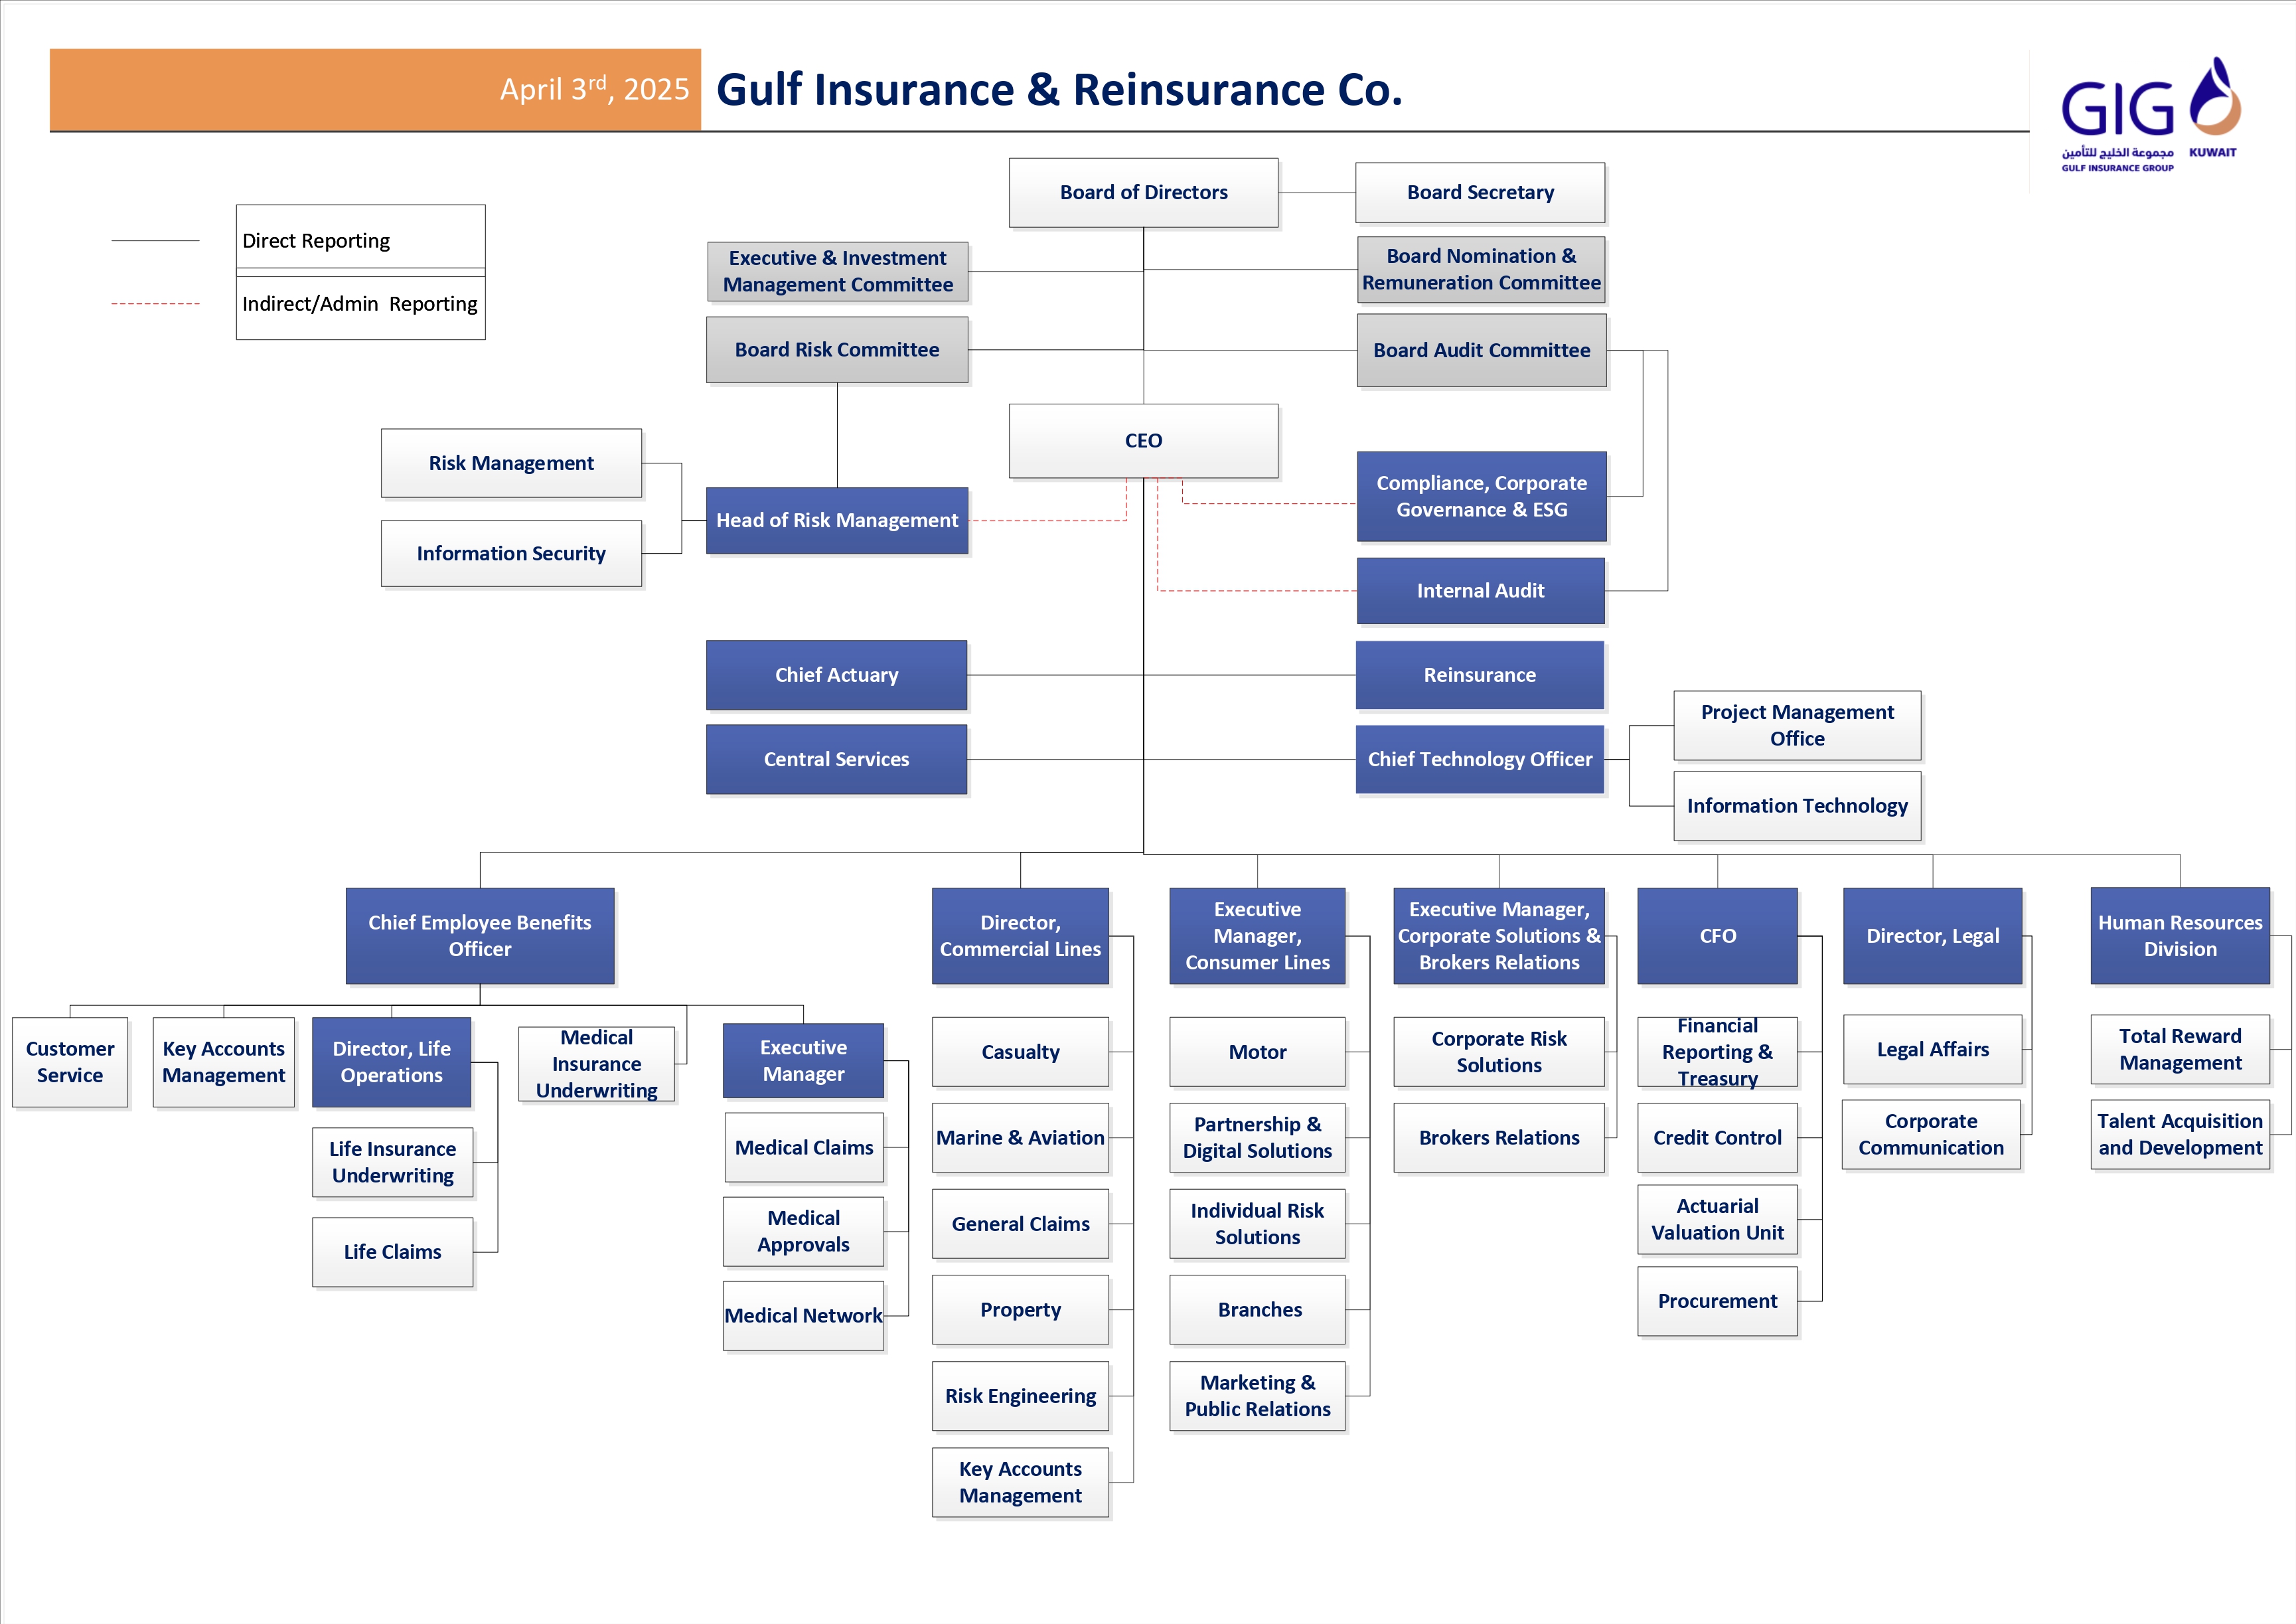The height and width of the screenshot is (1624, 2296).
Task: Select the Chief Employee Benefits Officer box
Action: [480, 935]
